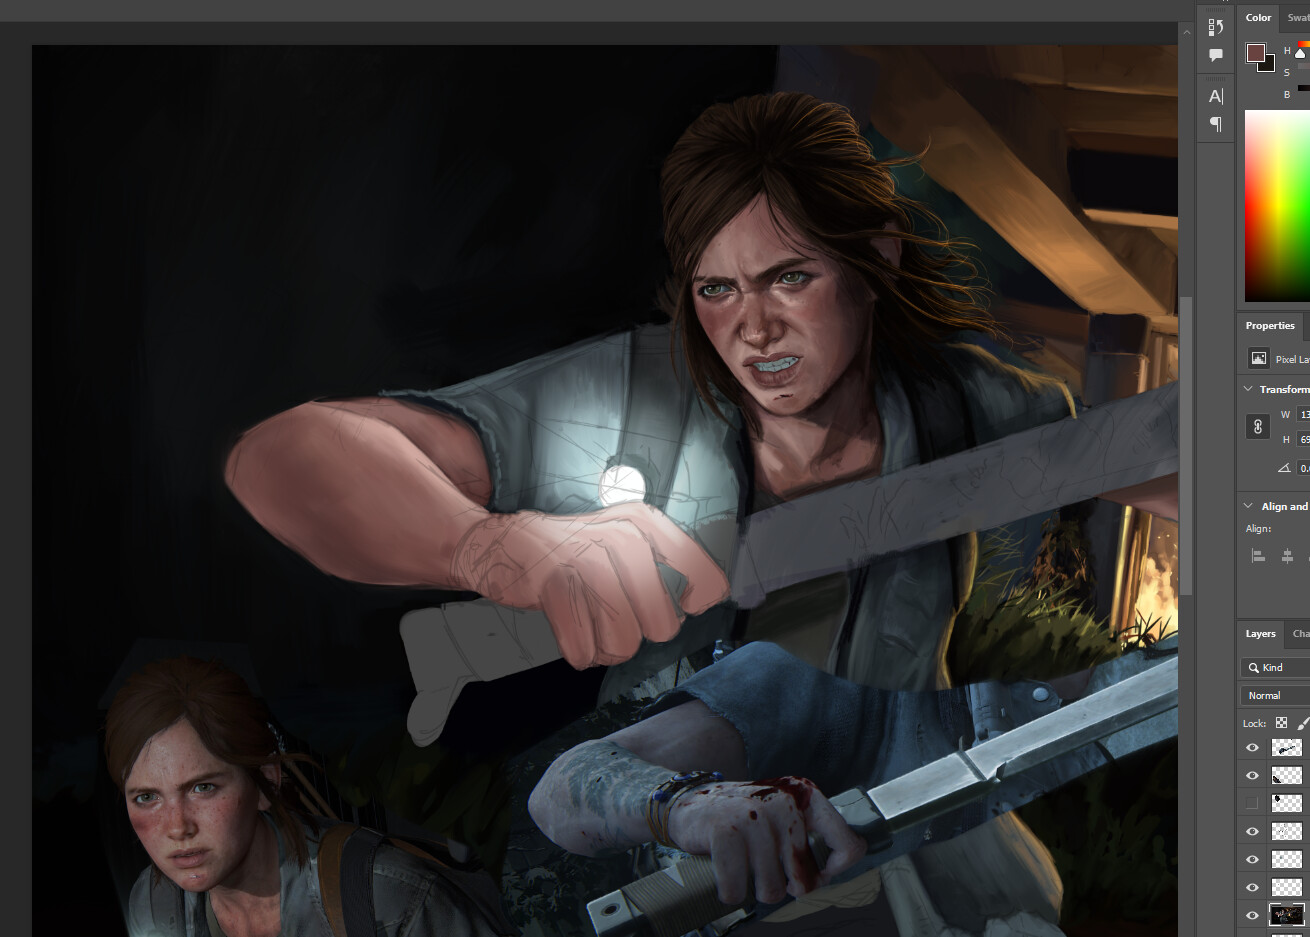Switch to the Color tab
Viewport: 1310px width, 937px height.
[x=1258, y=18]
